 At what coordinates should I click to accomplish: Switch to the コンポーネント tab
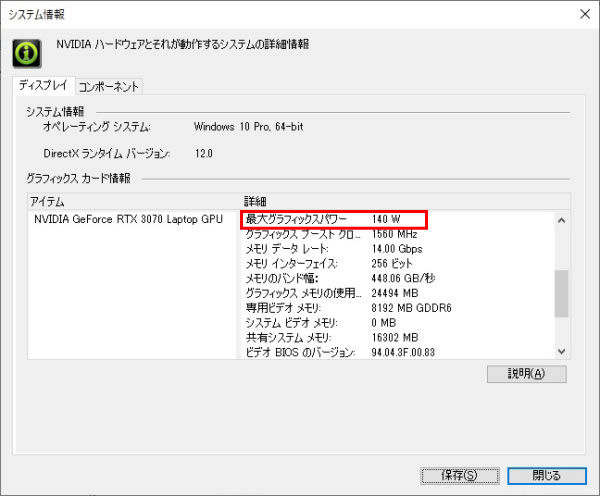coord(109,86)
